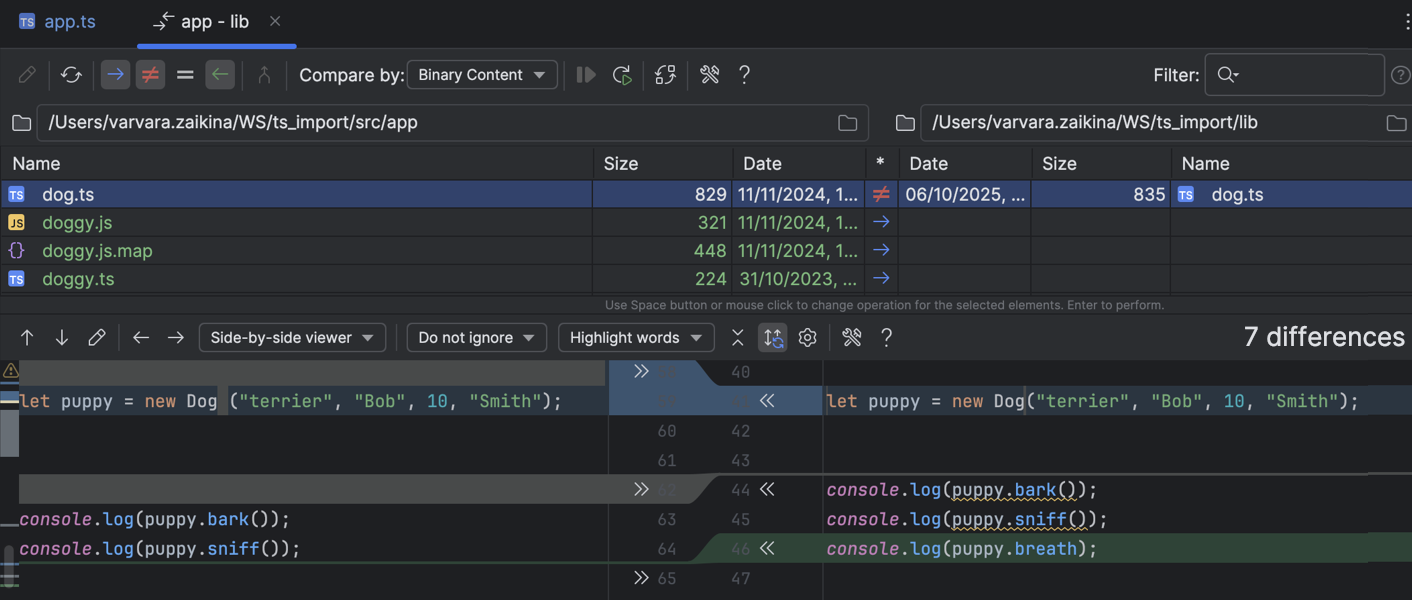Select the app - lib comparison tab

213,21
